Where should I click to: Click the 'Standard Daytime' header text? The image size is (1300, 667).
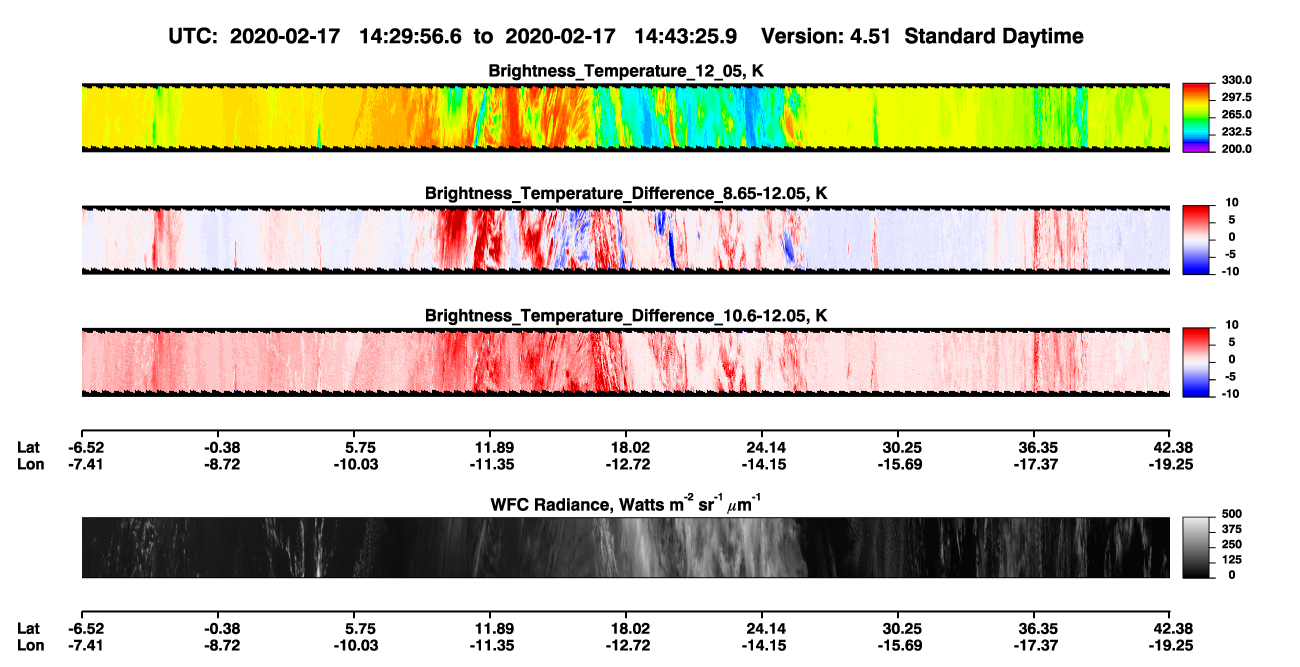[993, 37]
